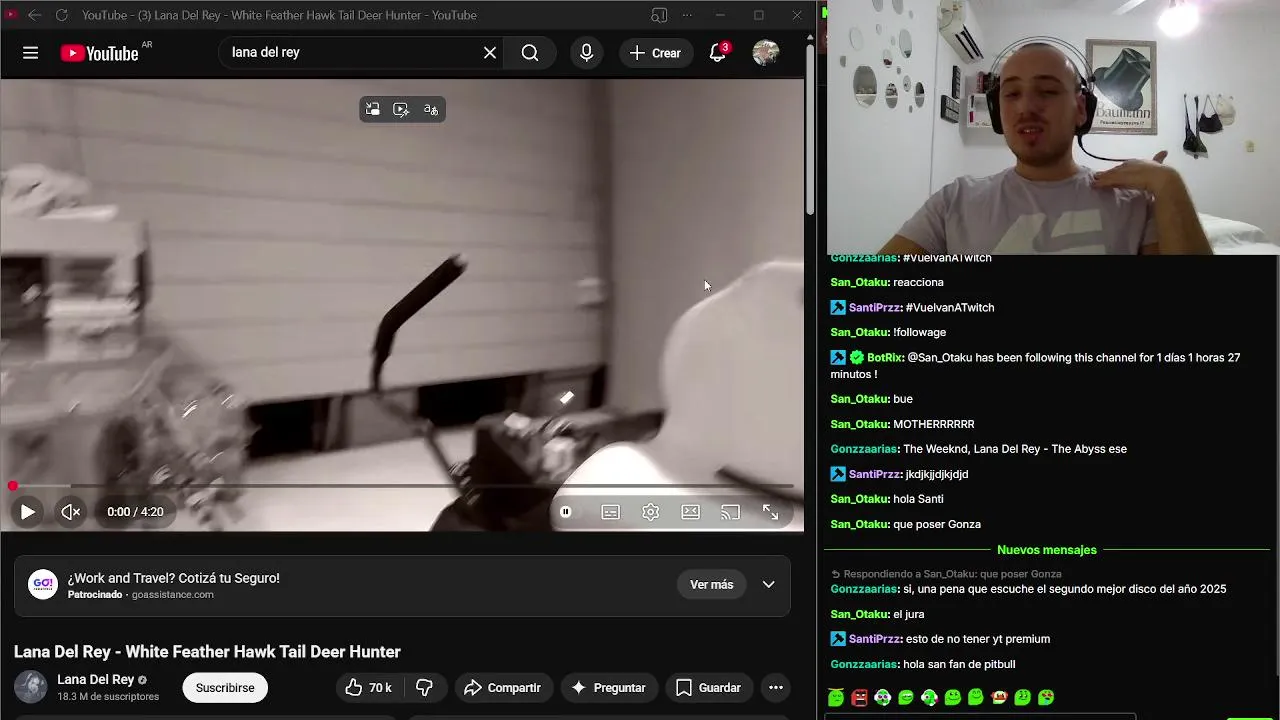Start voice search with the microphone
This screenshot has height=720, width=1280.
(x=587, y=53)
